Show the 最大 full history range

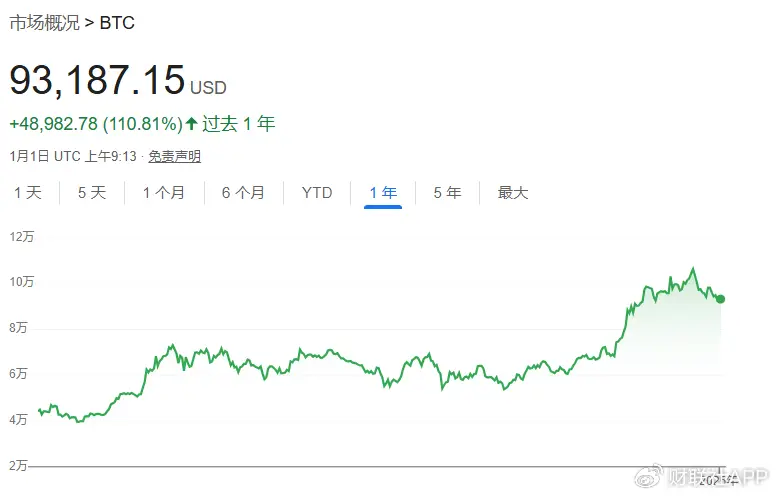tap(513, 193)
